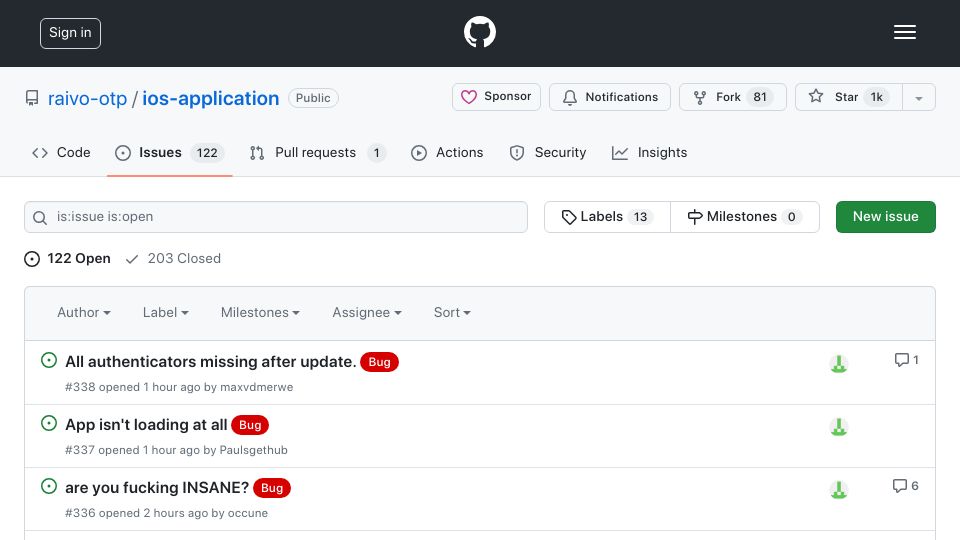
Task: Show the 203 Closed issues
Action: tap(173, 258)
